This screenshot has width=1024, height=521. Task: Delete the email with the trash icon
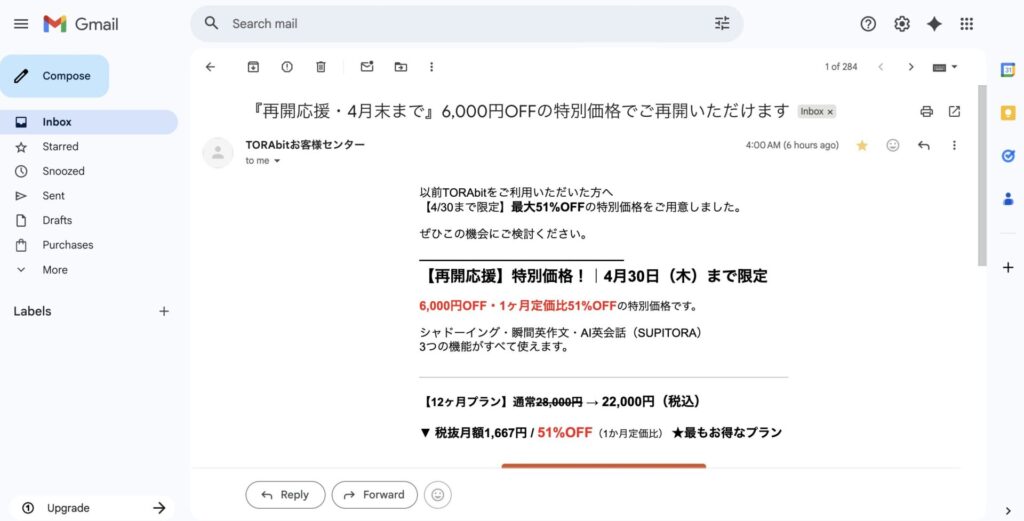[321, 67]
